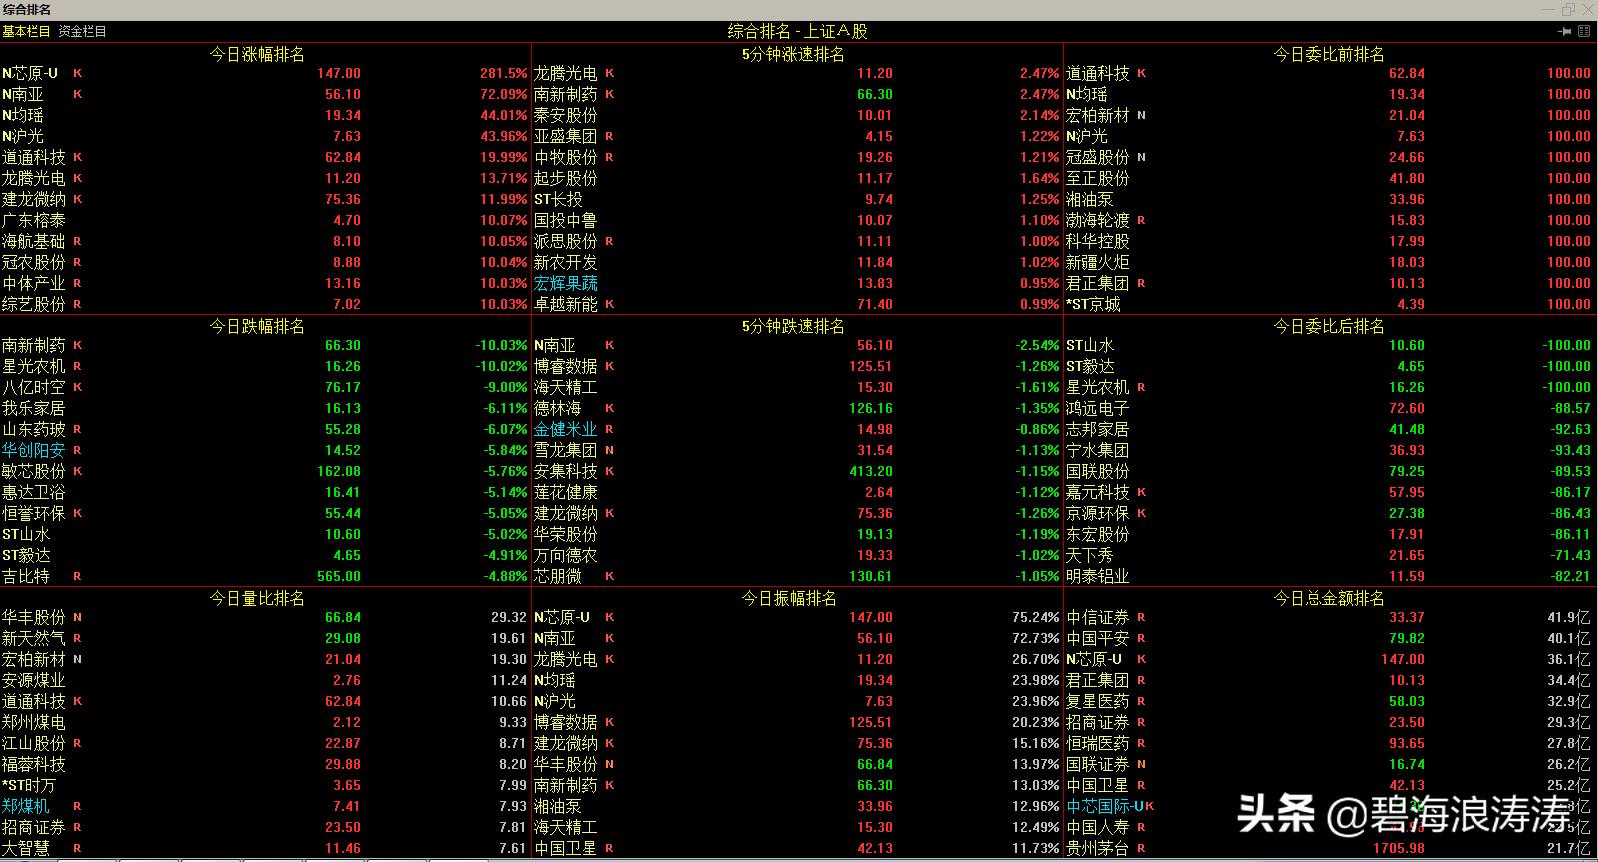Click the 今日量比排名 panel header
The image size is (1598, 862).
(257, 598)
